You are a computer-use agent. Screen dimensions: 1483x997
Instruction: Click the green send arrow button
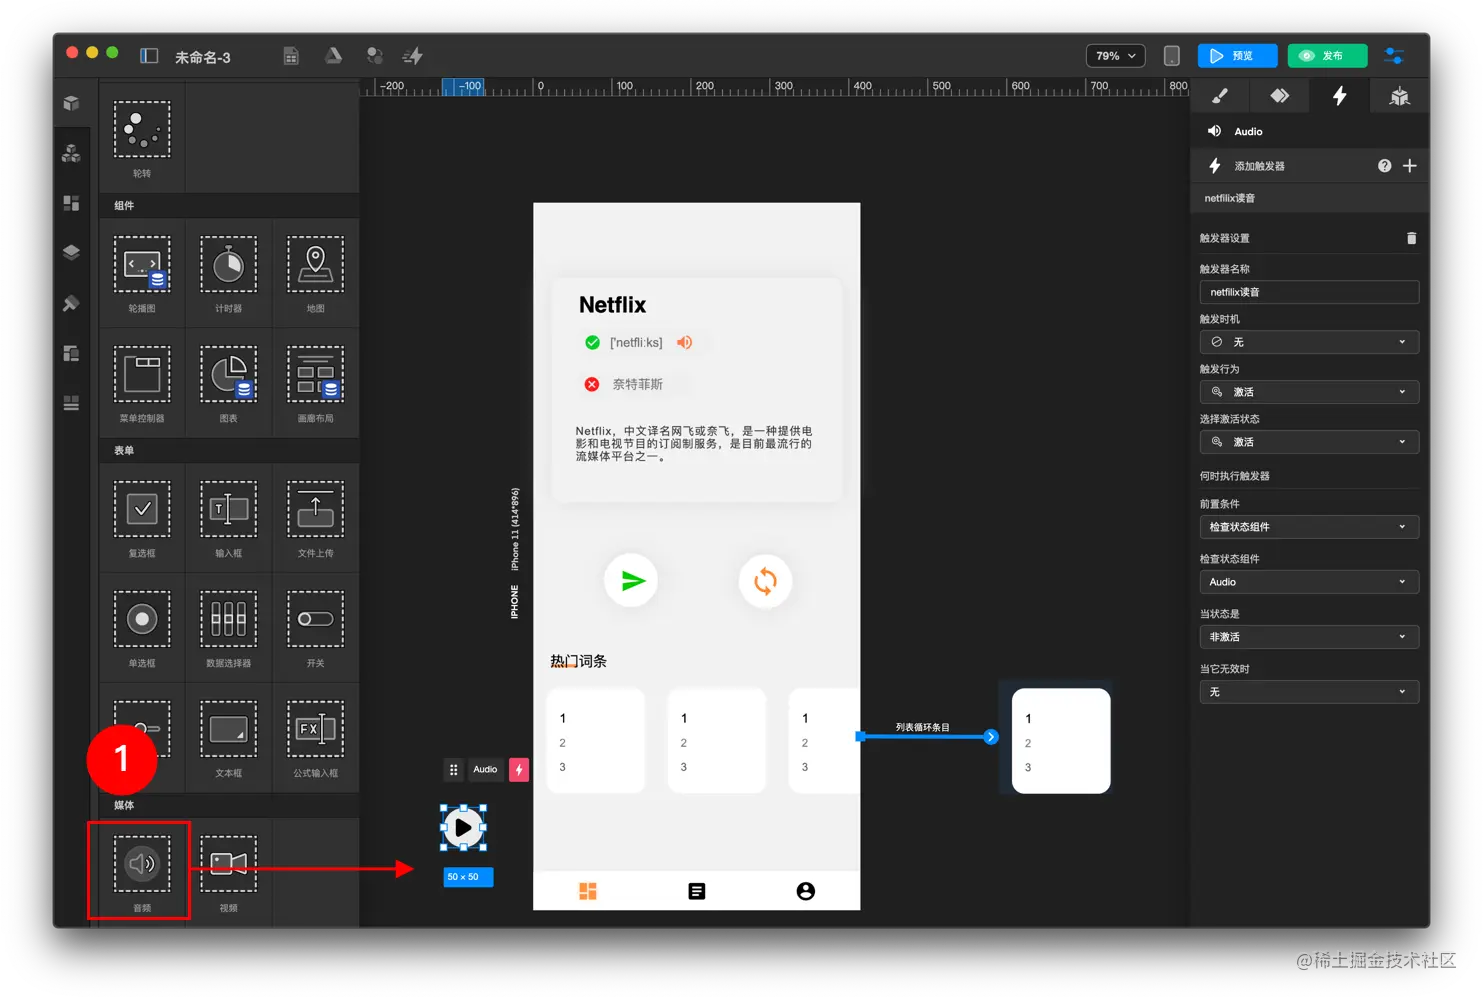[631, 580]
